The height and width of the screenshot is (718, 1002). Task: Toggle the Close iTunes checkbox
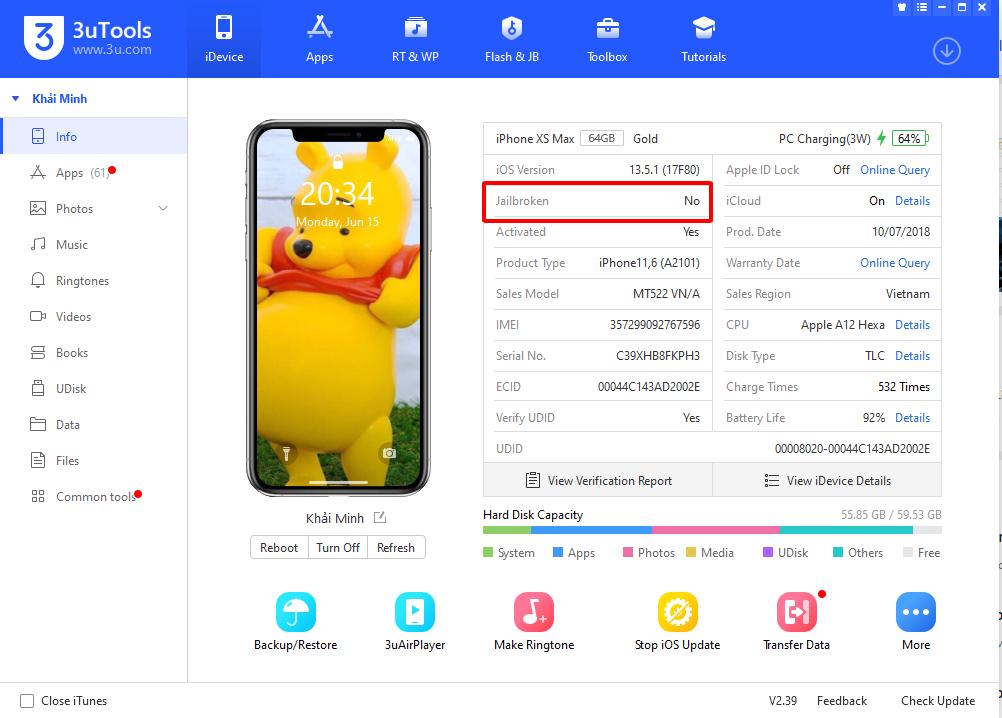(x=29, y=701)
